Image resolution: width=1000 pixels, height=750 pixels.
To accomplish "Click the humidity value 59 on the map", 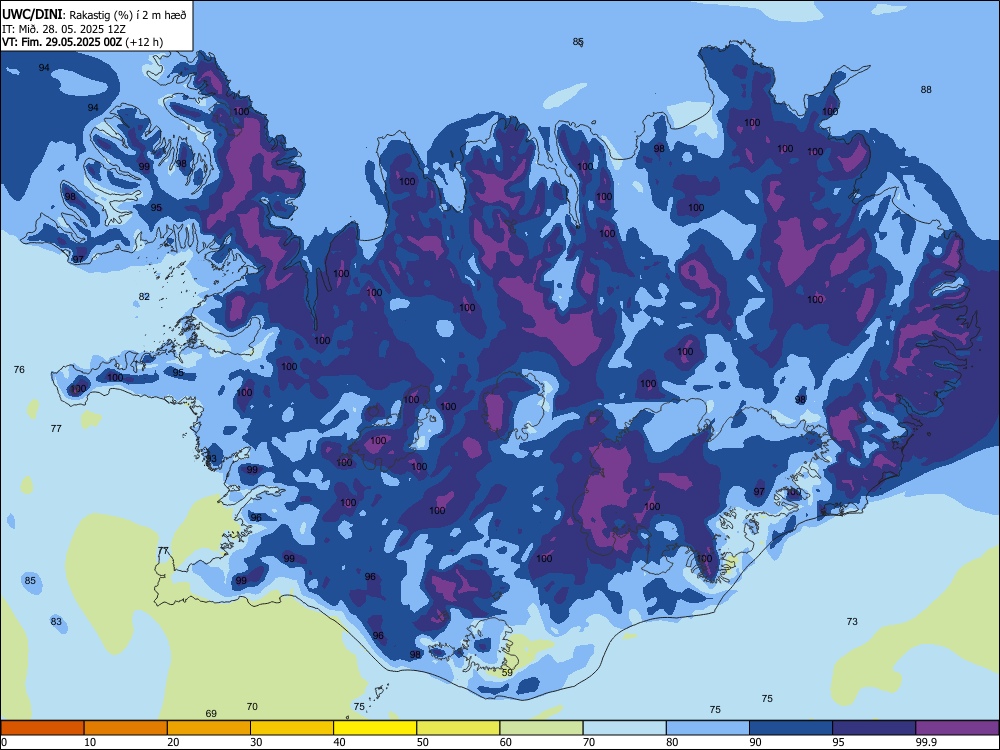I will pyautogui.click(x=507, y=673).
